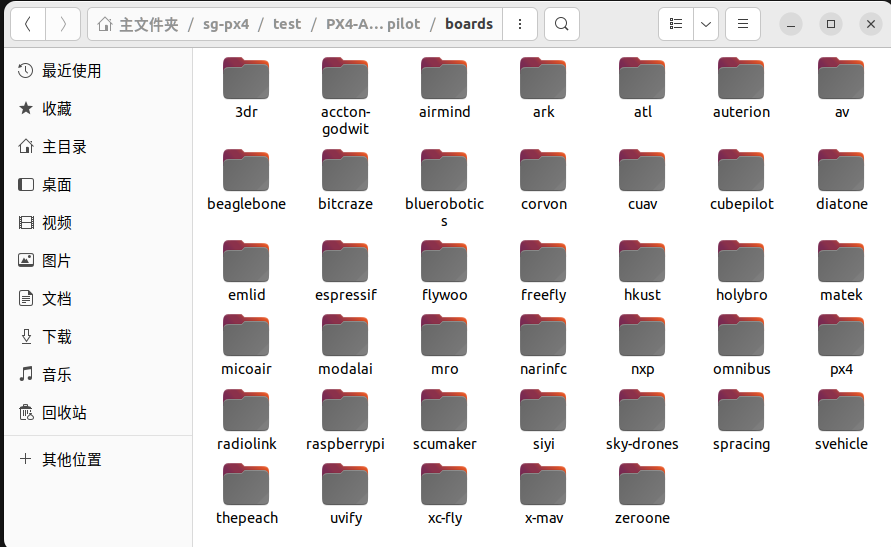The height and width of the screenshot is (547, 891).
Task: Click the boards breadcrumb
Action: (469, 24)
